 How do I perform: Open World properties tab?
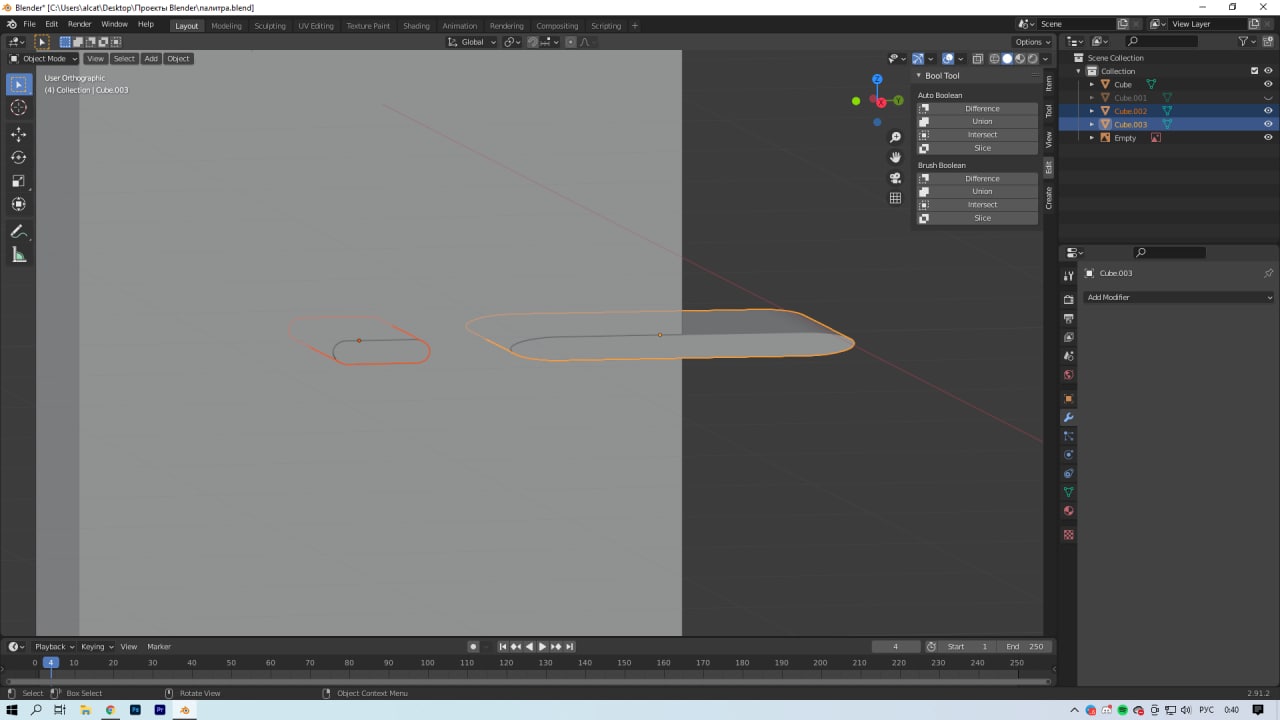click(1068, 375)
